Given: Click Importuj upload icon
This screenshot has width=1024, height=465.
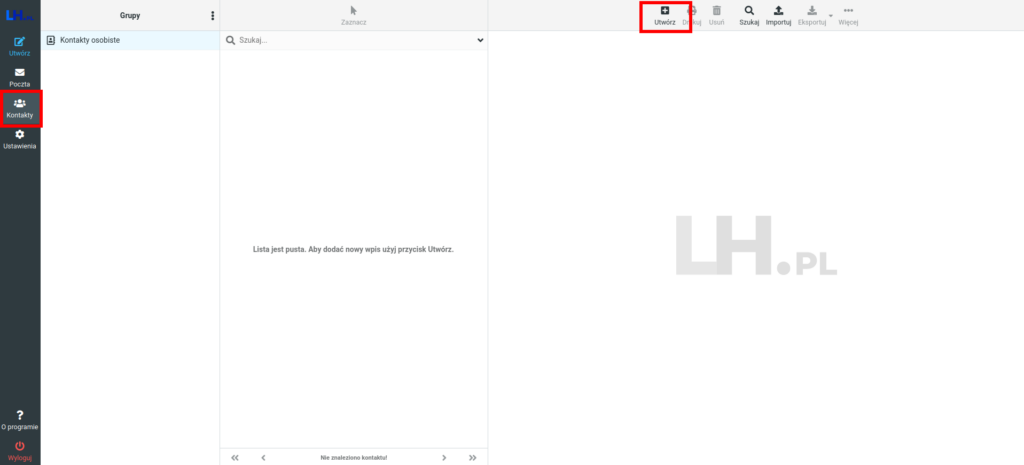Looking at the screenshot, I should (x=778, y=15).
